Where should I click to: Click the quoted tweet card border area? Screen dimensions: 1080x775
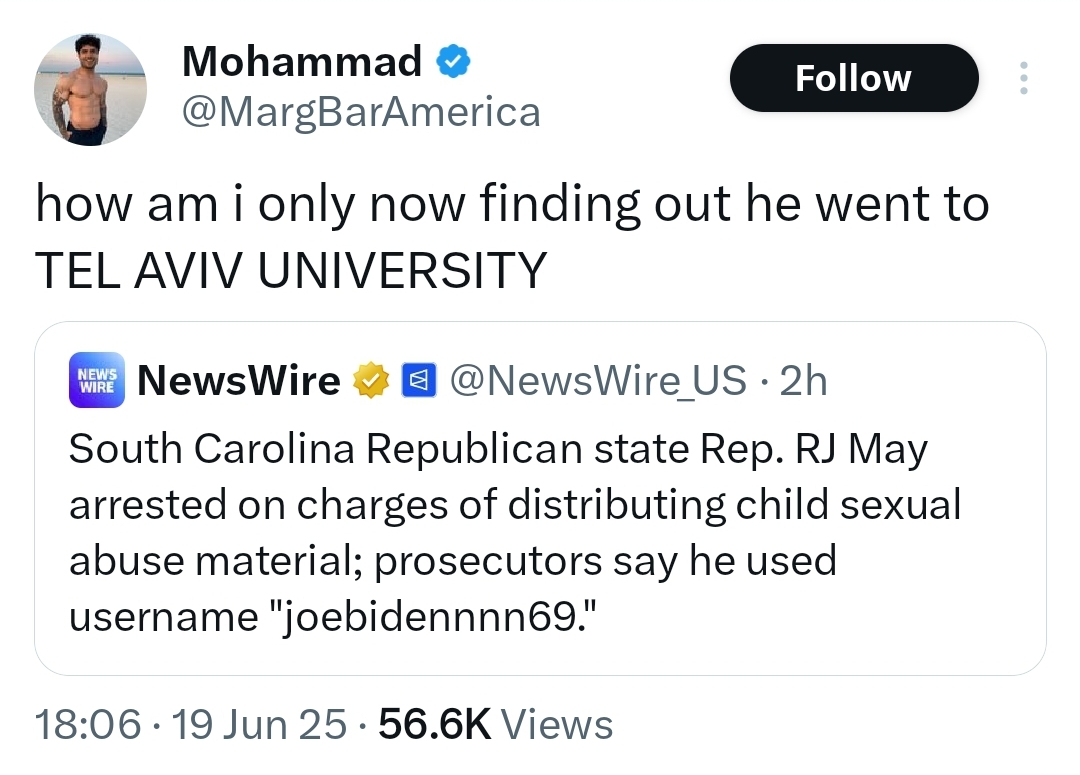coord(540,498)
